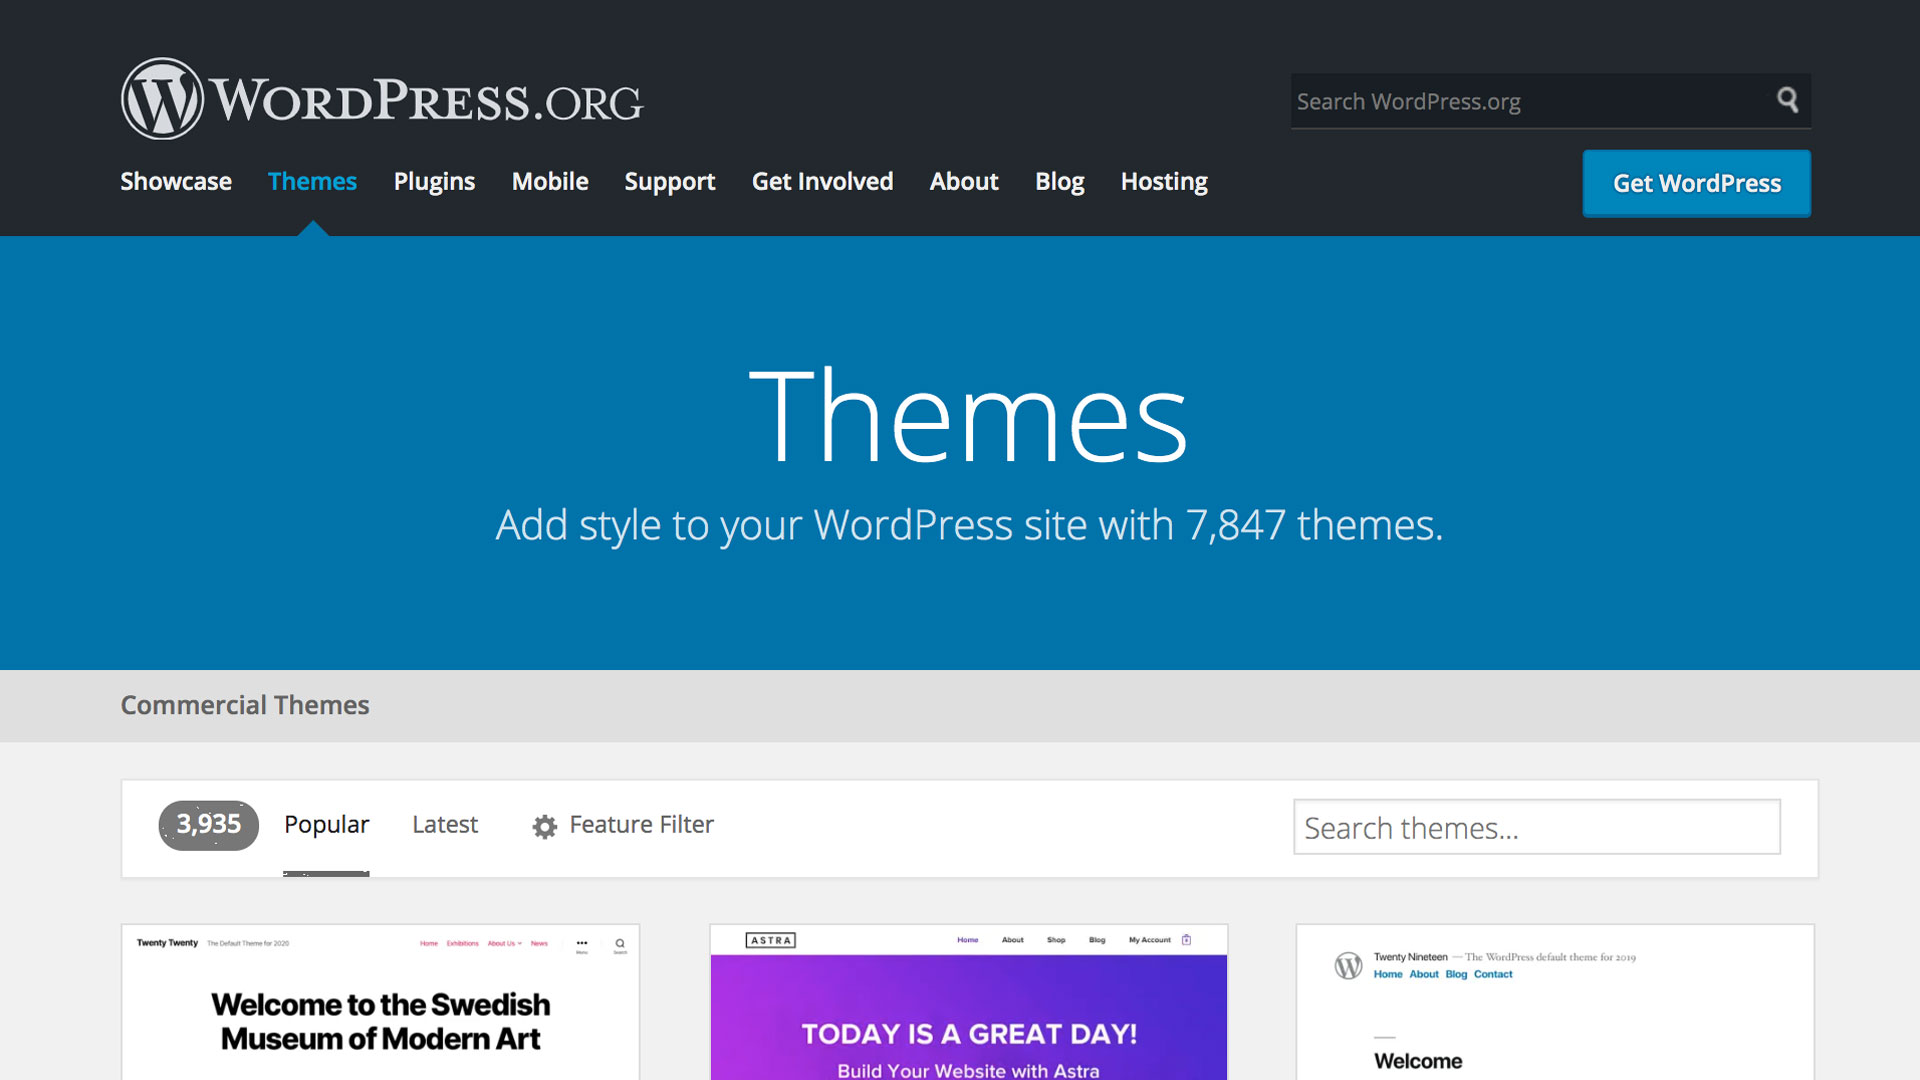
Task: Go to Plugins in navigation
Action: [434, 181]
